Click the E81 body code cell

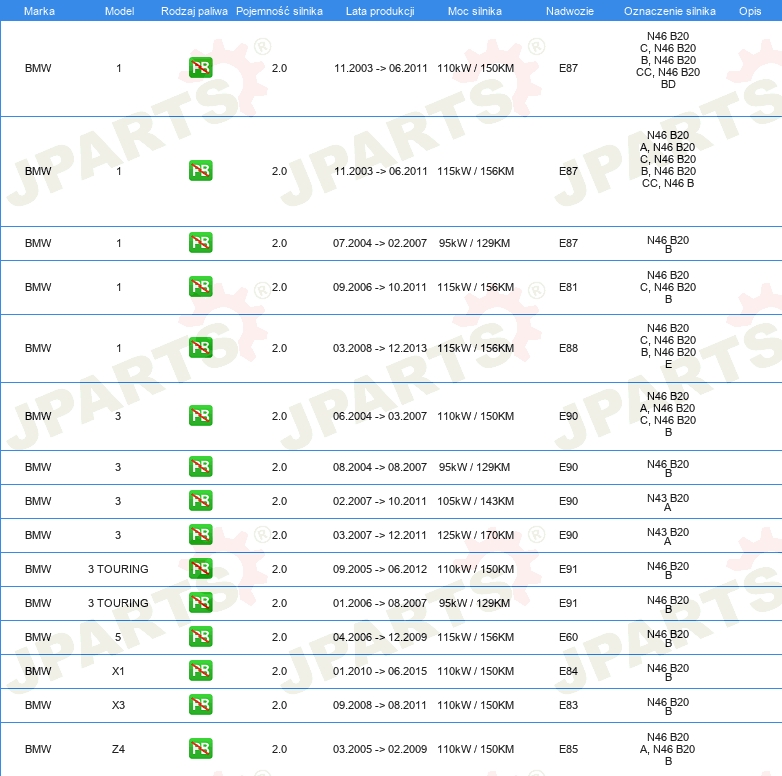coord(568,287)
